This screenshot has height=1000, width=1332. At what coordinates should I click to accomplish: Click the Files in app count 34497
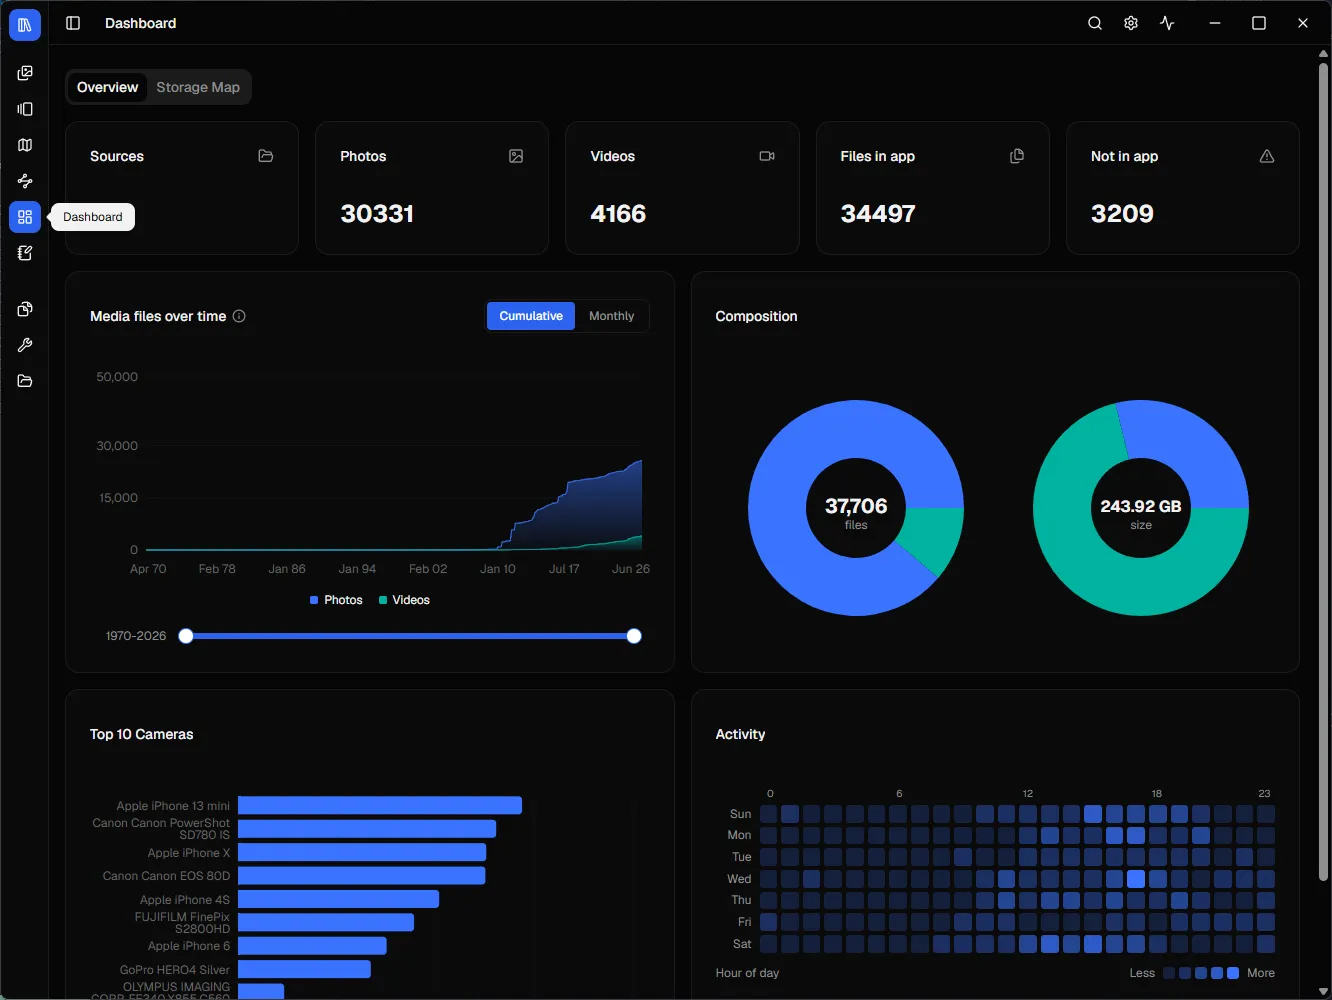tap(878, 214)
